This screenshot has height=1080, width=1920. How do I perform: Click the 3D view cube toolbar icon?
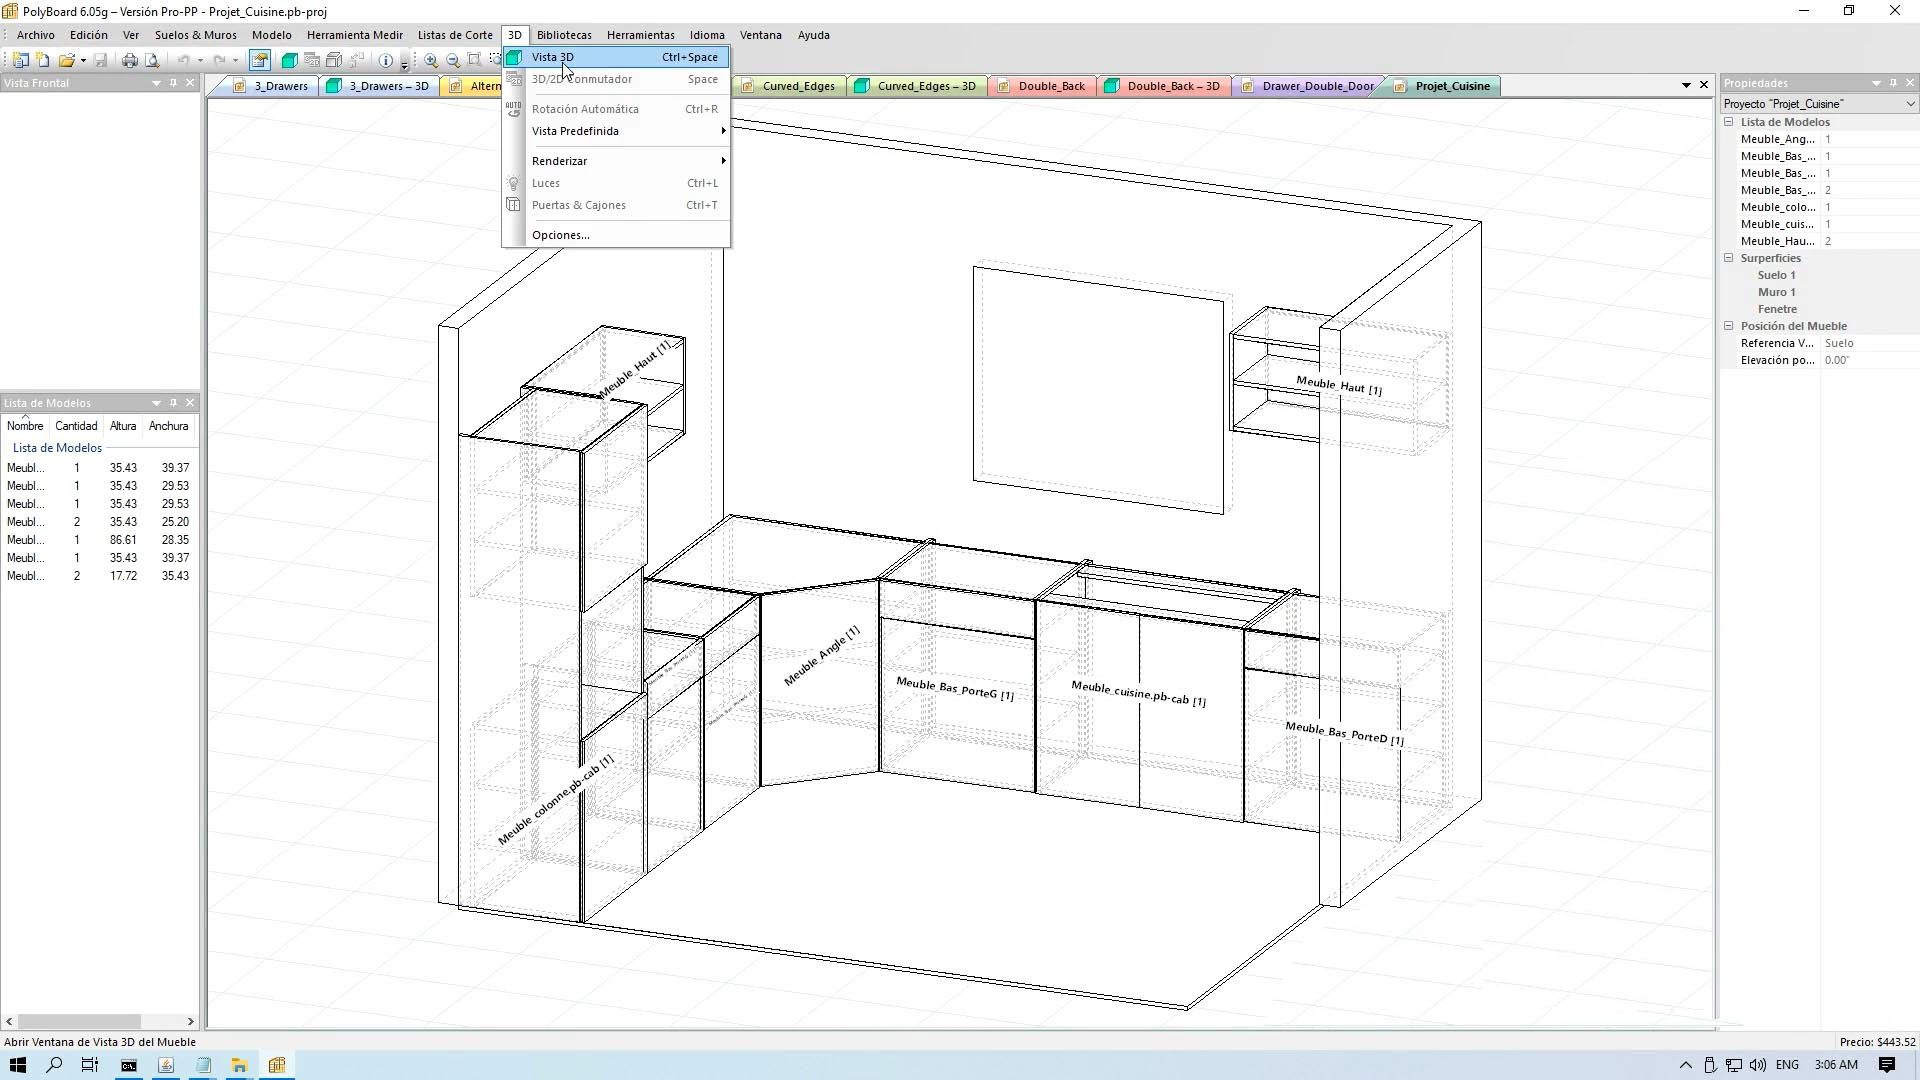click(x=289, y=60)
